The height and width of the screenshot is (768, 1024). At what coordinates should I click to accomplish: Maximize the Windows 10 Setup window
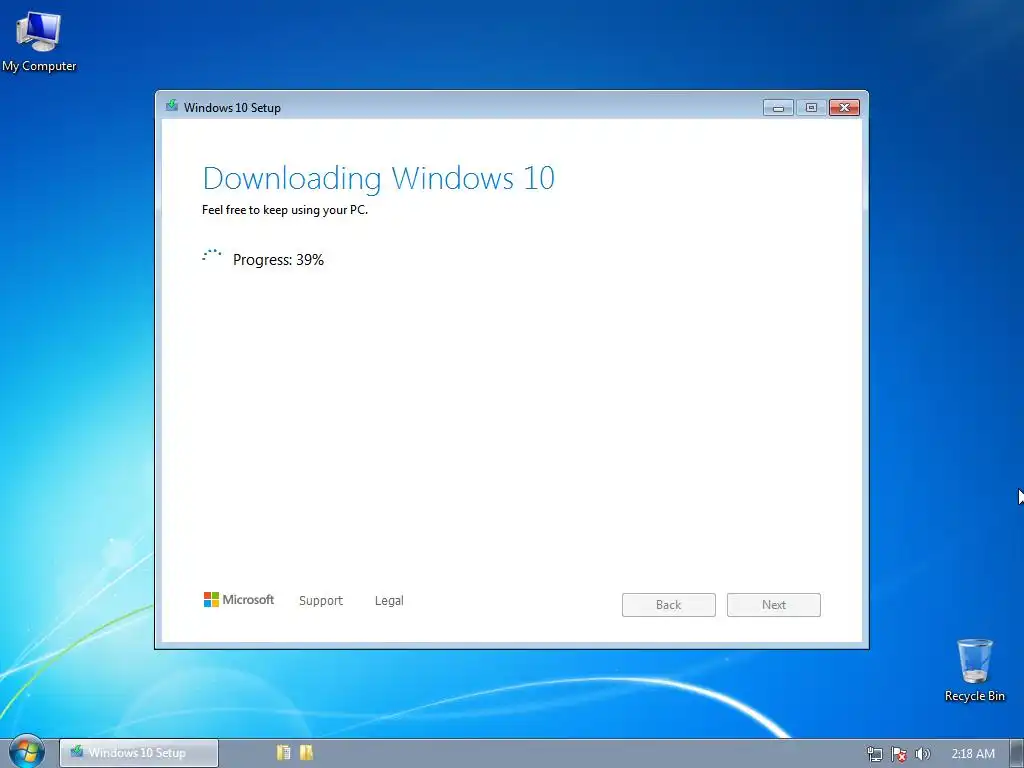(x=811, y=108)
